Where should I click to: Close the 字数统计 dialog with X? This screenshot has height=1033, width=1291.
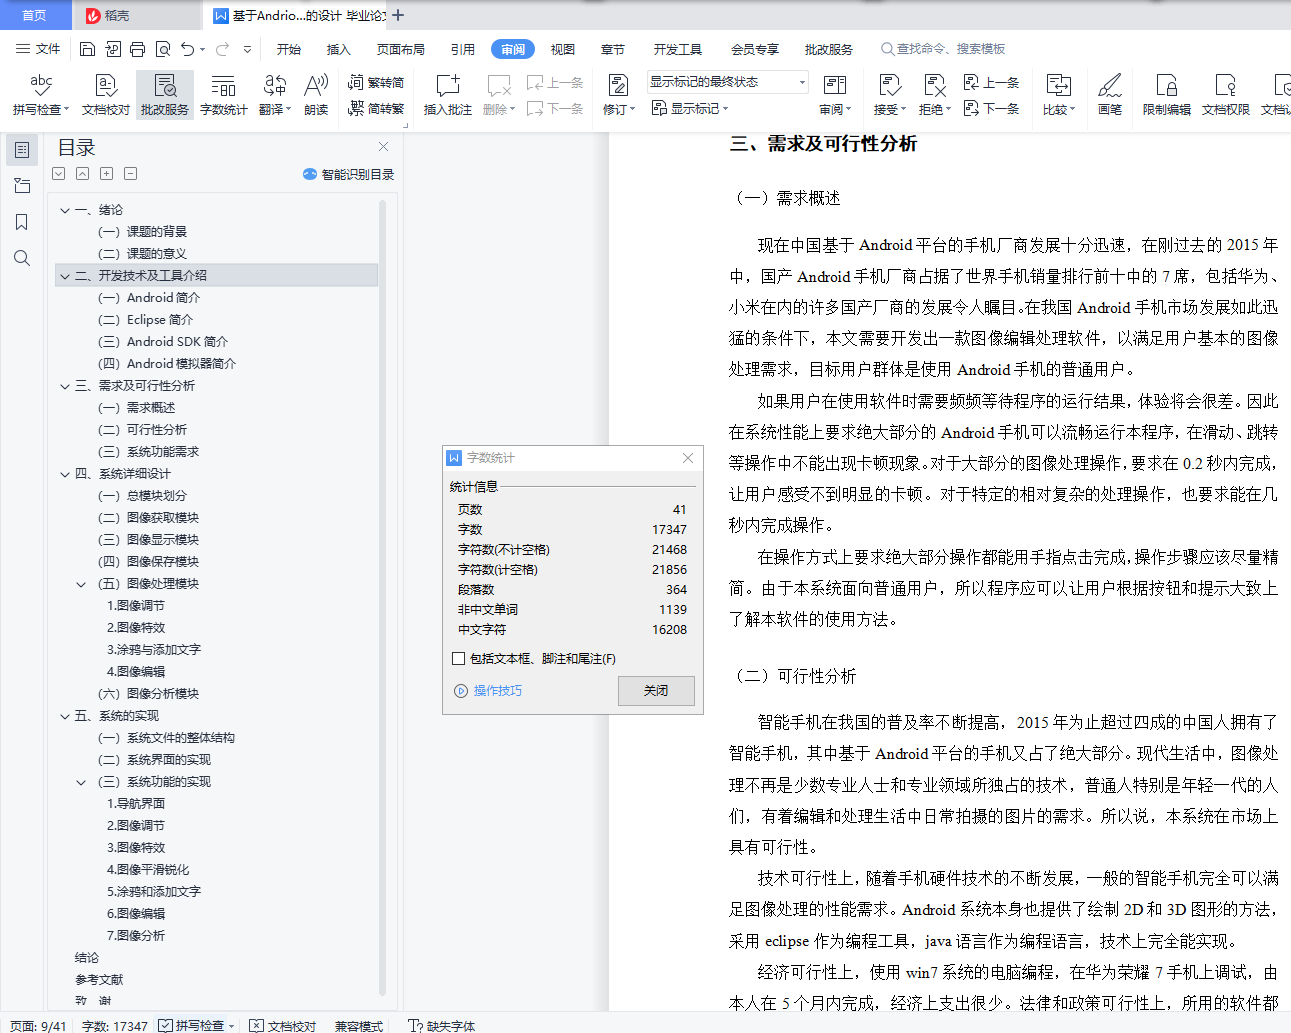pyautogui.click(x=688, y=458)
